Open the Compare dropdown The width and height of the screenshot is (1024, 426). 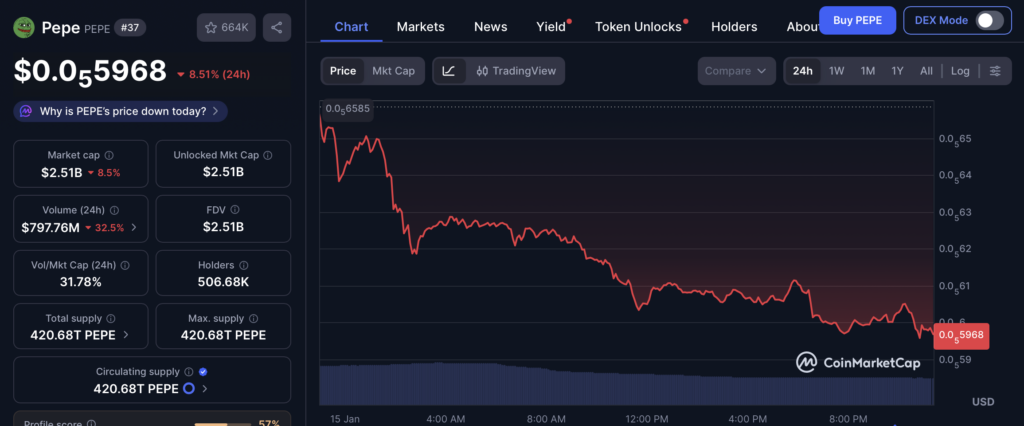(x=737, y=71)
